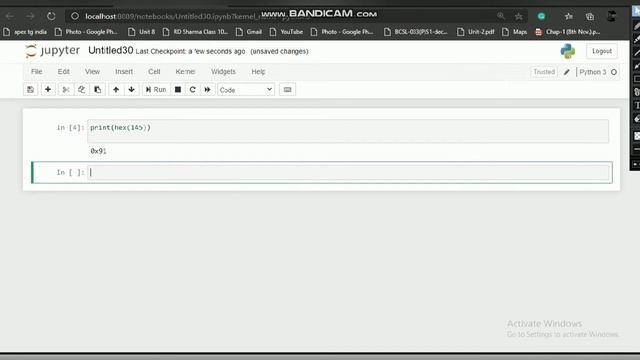Open the 'Chap-1 (8th Nov).p...' PDF bookmark
The width and height of the screenshot is (640, 360).
[x=568, y=32]
